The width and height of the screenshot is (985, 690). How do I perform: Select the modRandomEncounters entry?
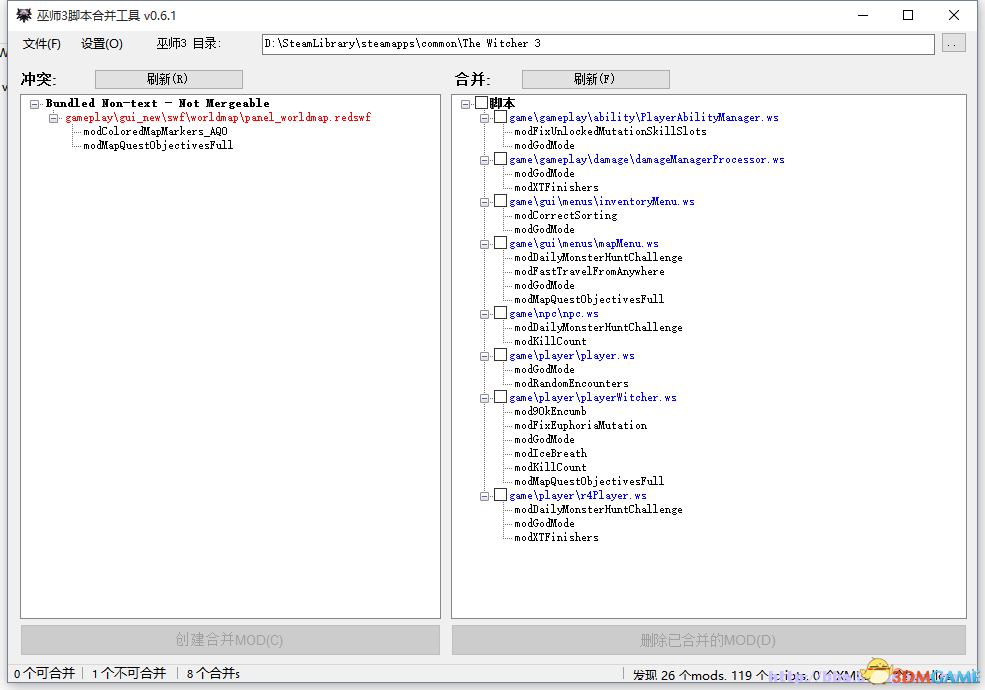tap(572, 383)
